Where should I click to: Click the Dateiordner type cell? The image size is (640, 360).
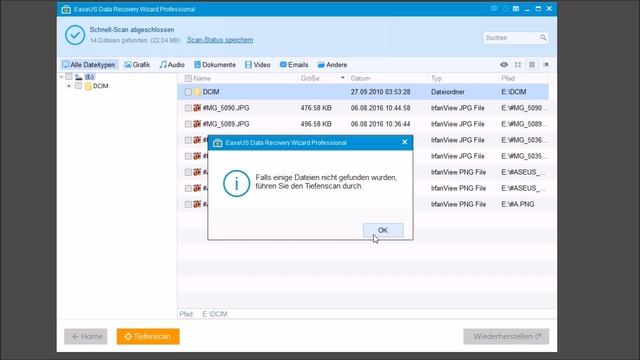448,92
